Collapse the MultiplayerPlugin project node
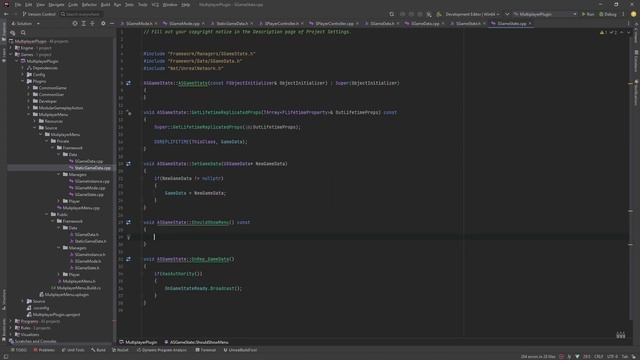Viewport: 640px width, 360px height. (17, 61)
